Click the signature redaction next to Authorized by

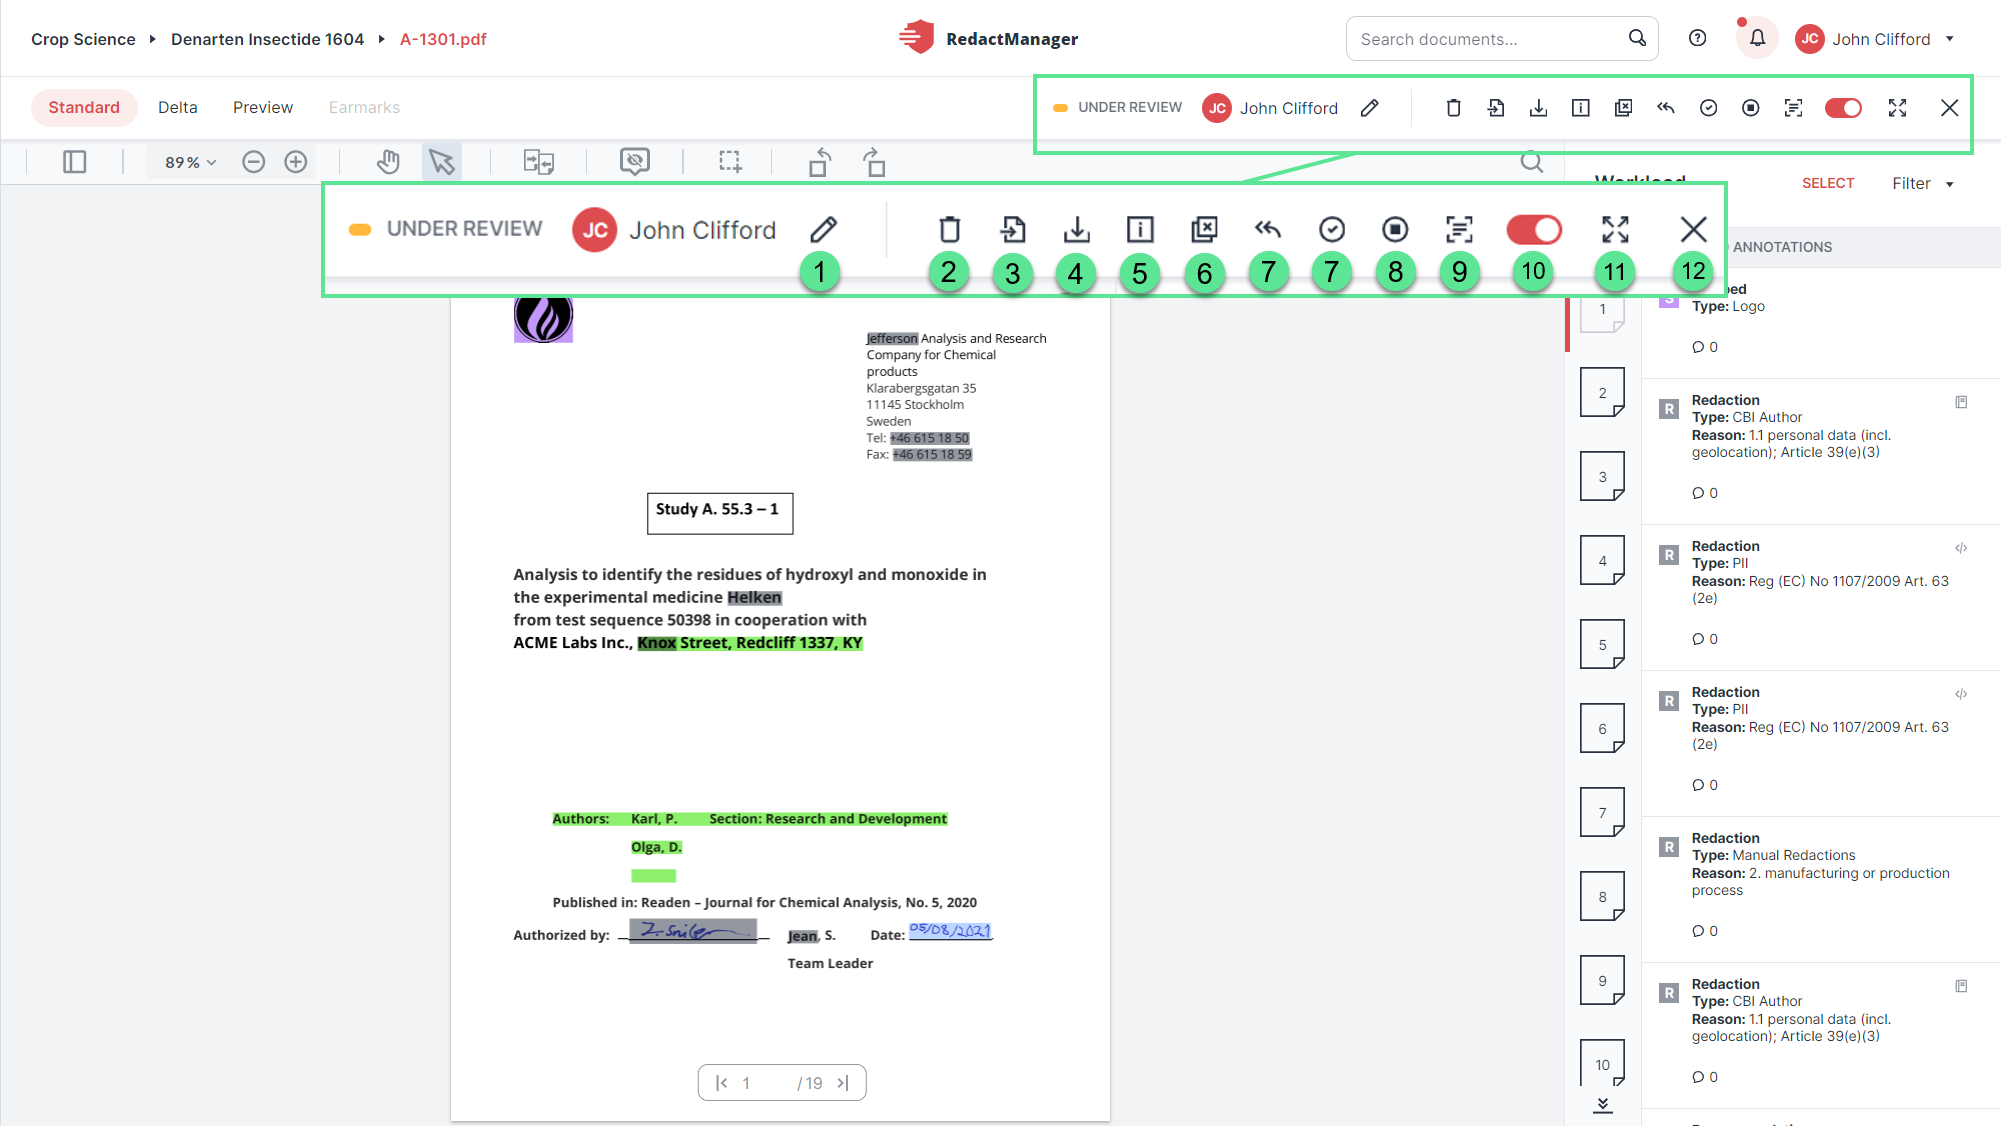tap(693, 931)
